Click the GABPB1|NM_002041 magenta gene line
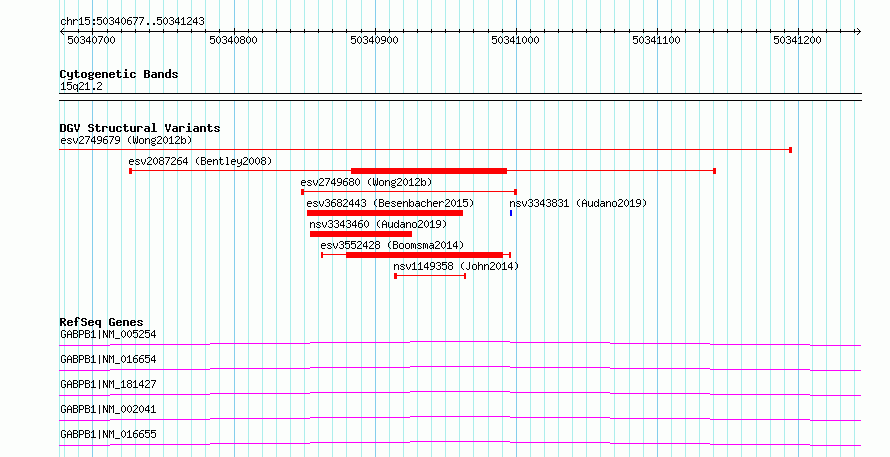 pos(460,418)
